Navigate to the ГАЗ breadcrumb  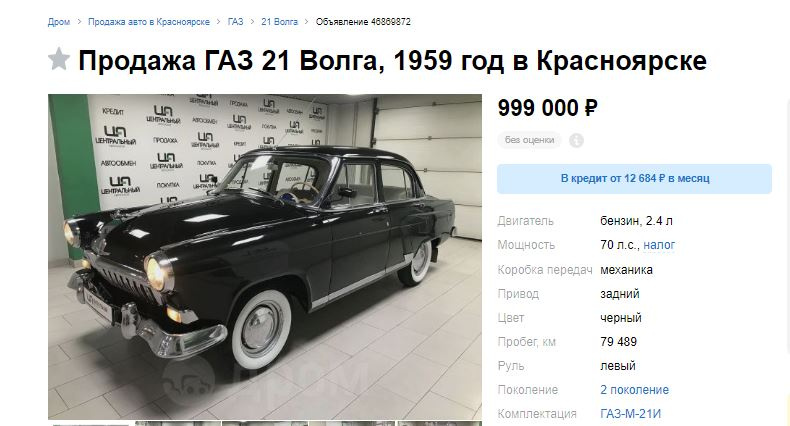click(x=235, y=22)
